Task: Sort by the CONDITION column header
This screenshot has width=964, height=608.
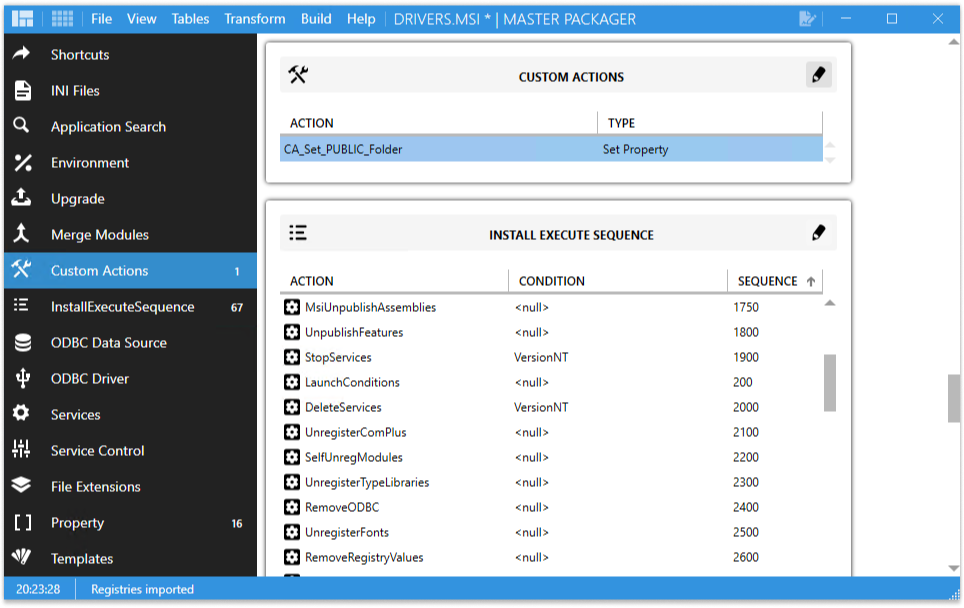Action: [618, 281]
